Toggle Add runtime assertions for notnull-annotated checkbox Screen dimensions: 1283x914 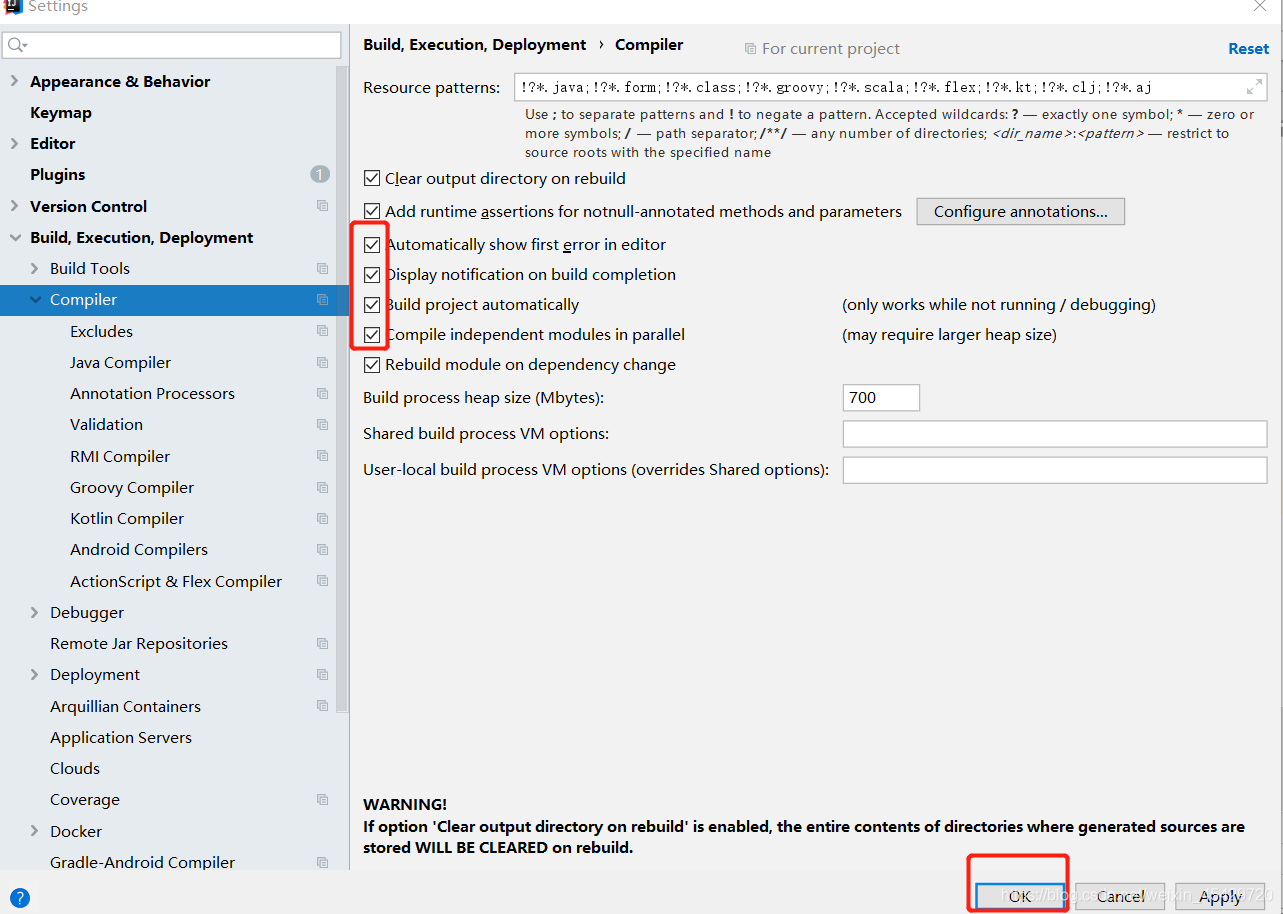click(x=372, y=211)
